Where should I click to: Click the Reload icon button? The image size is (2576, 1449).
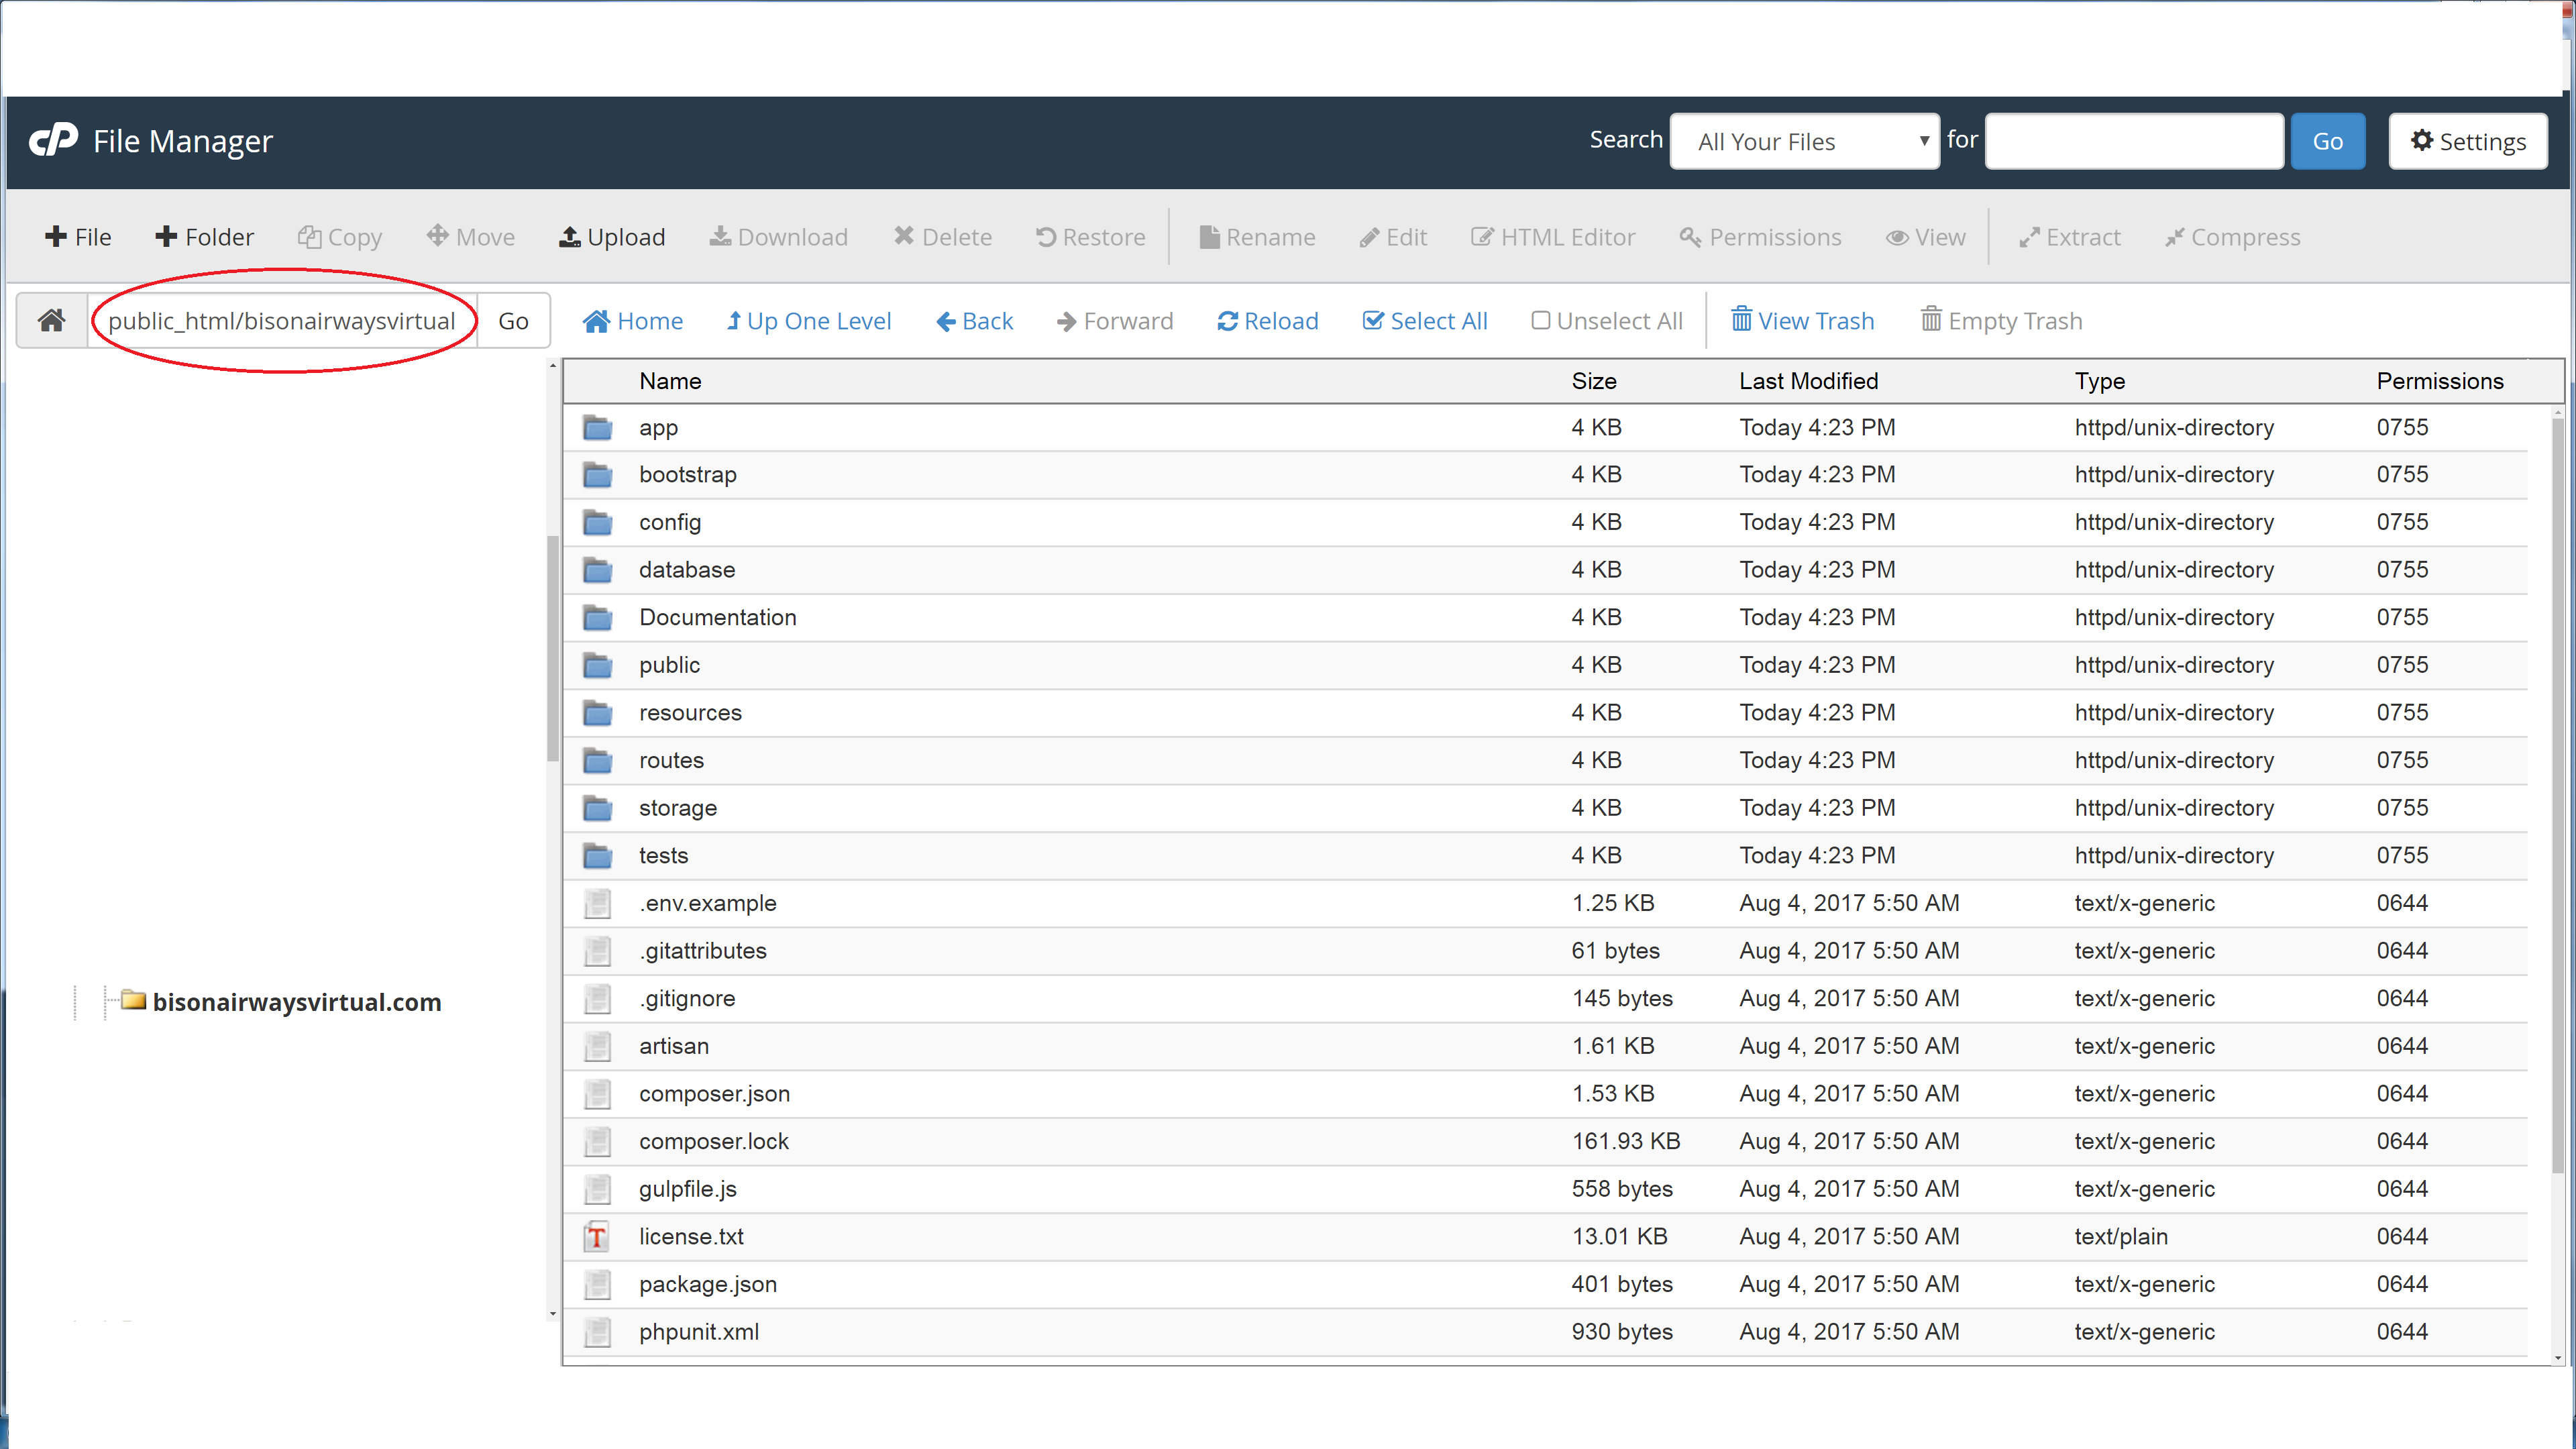[1228, 321]
